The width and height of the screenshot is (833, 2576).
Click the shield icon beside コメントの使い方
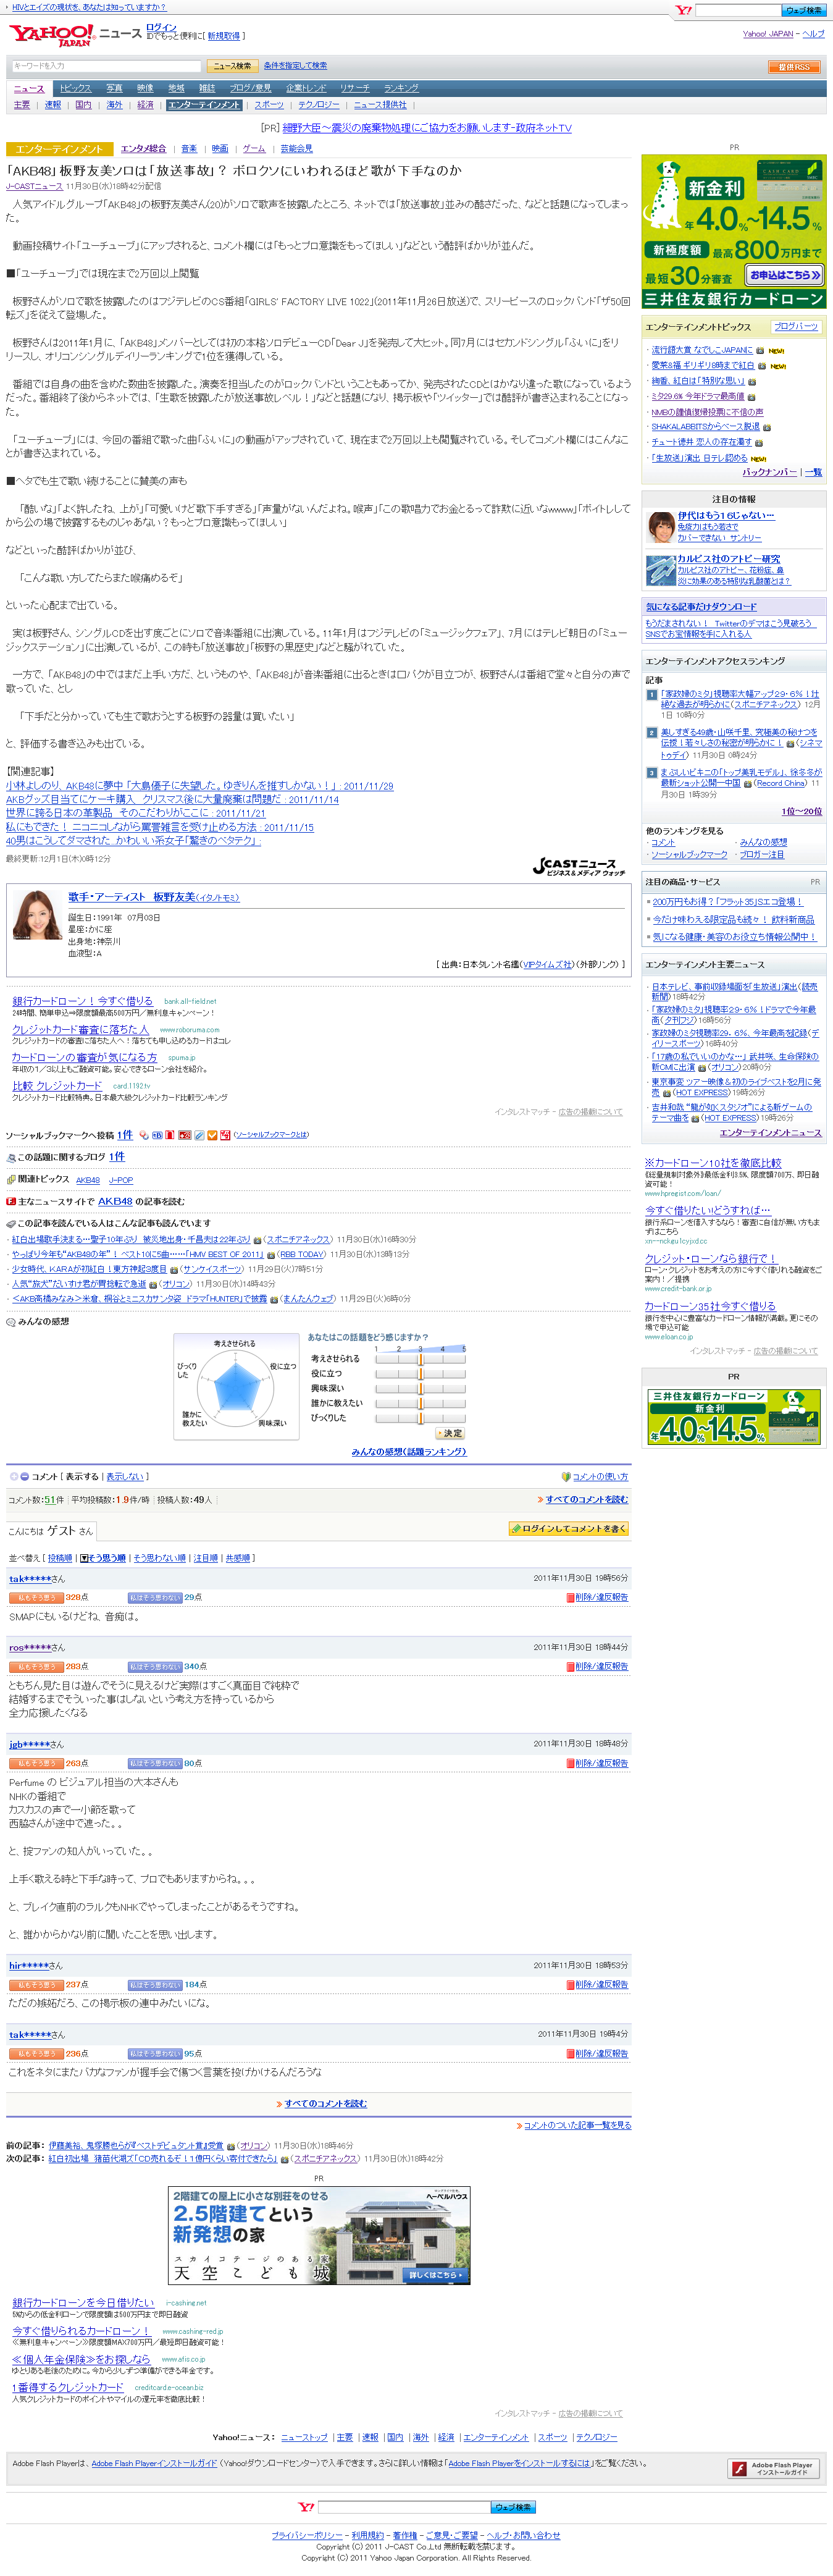tap(566, 1477)
